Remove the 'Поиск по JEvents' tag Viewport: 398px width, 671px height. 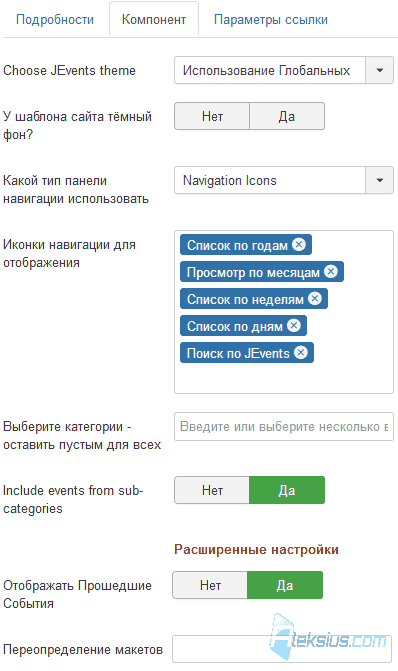301,353
